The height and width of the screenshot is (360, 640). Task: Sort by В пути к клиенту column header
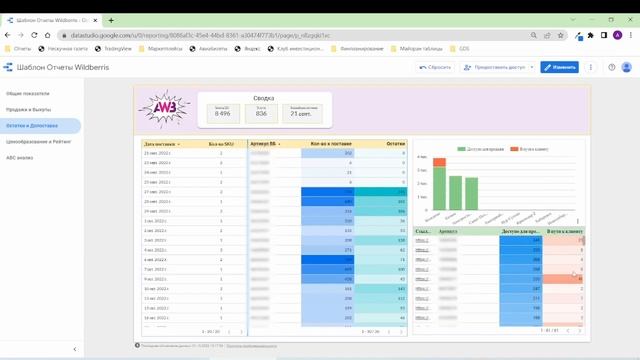564,231
